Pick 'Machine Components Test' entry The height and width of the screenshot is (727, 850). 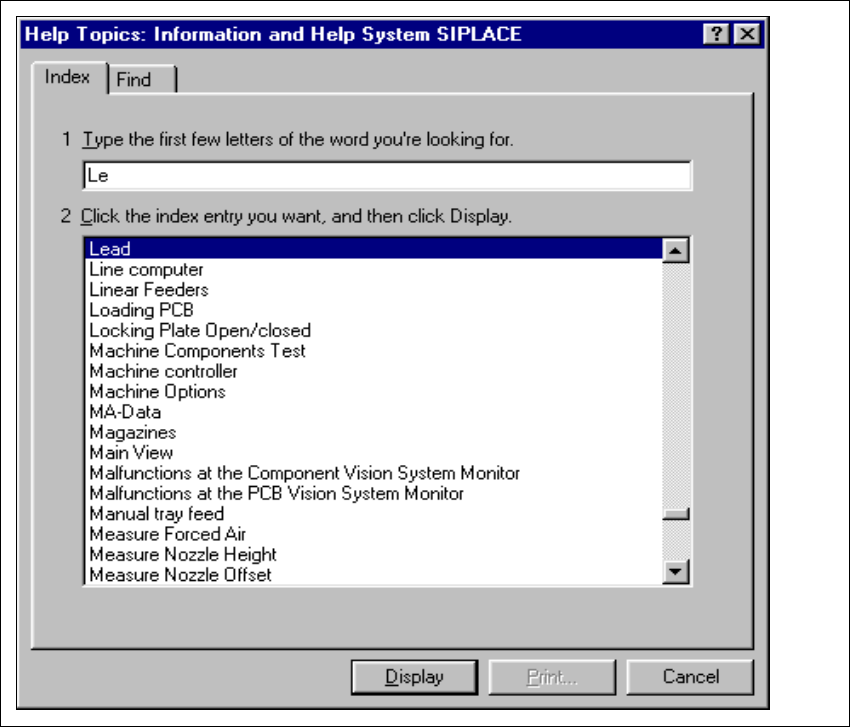374,351
